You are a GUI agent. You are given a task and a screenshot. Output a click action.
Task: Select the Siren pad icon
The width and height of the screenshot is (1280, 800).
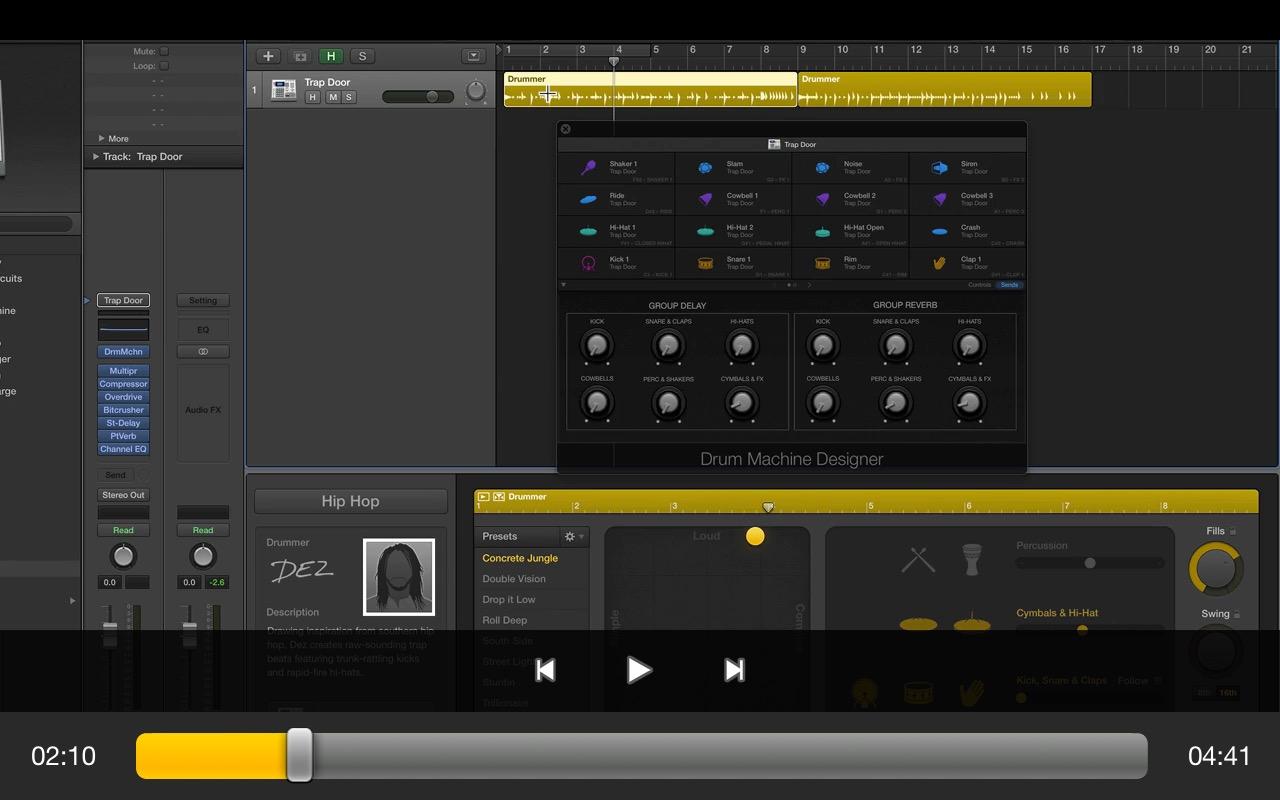click(x=940, y=168)
